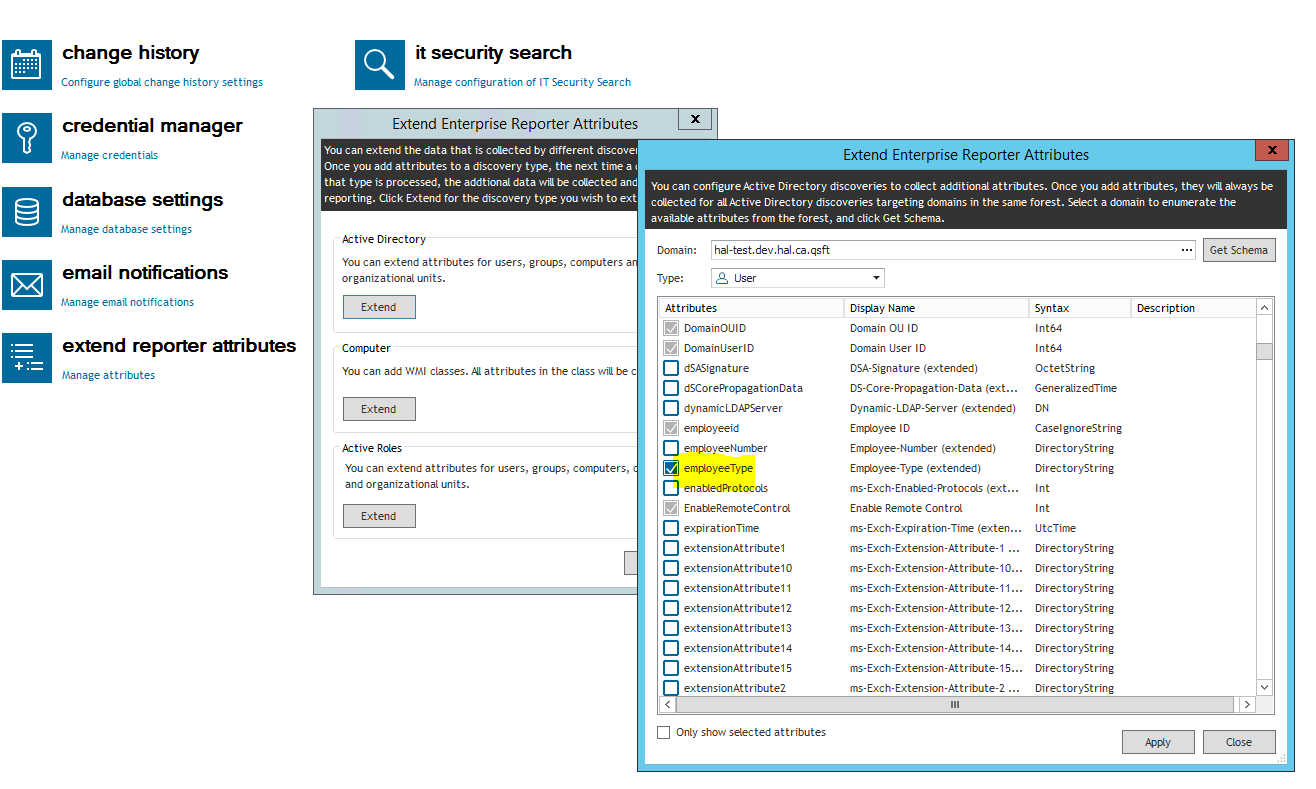
Task: Follow the Manage credentials link
Action: coord(109,155)
